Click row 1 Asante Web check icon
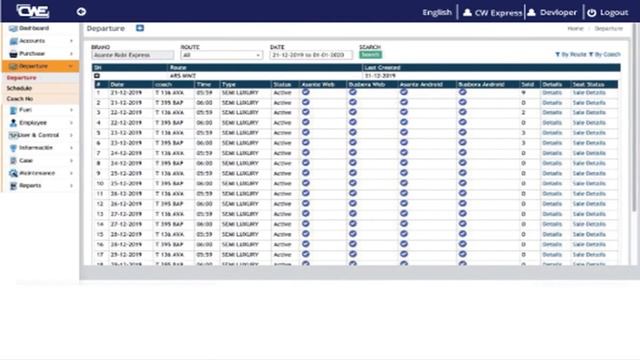This screenshot has height=360, width=640. point(306,92)
